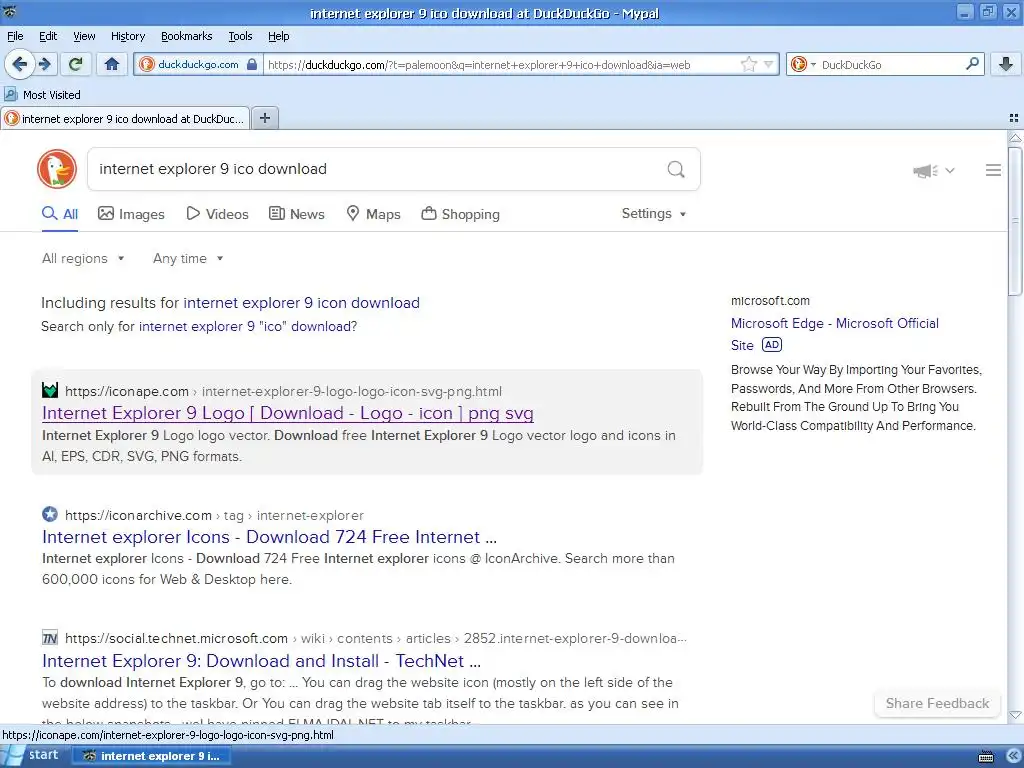The height and width of the screenshot is (768, 1024).
Task: Open the Help menu
Action: coord(279,36)
